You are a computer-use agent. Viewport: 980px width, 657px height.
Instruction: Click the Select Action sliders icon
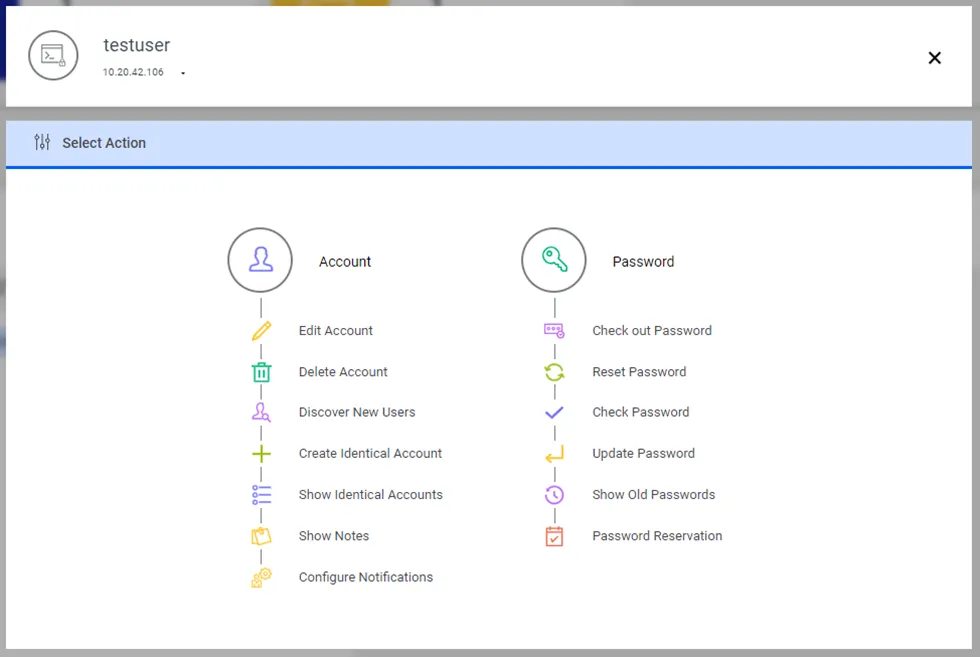coord(42,143)
